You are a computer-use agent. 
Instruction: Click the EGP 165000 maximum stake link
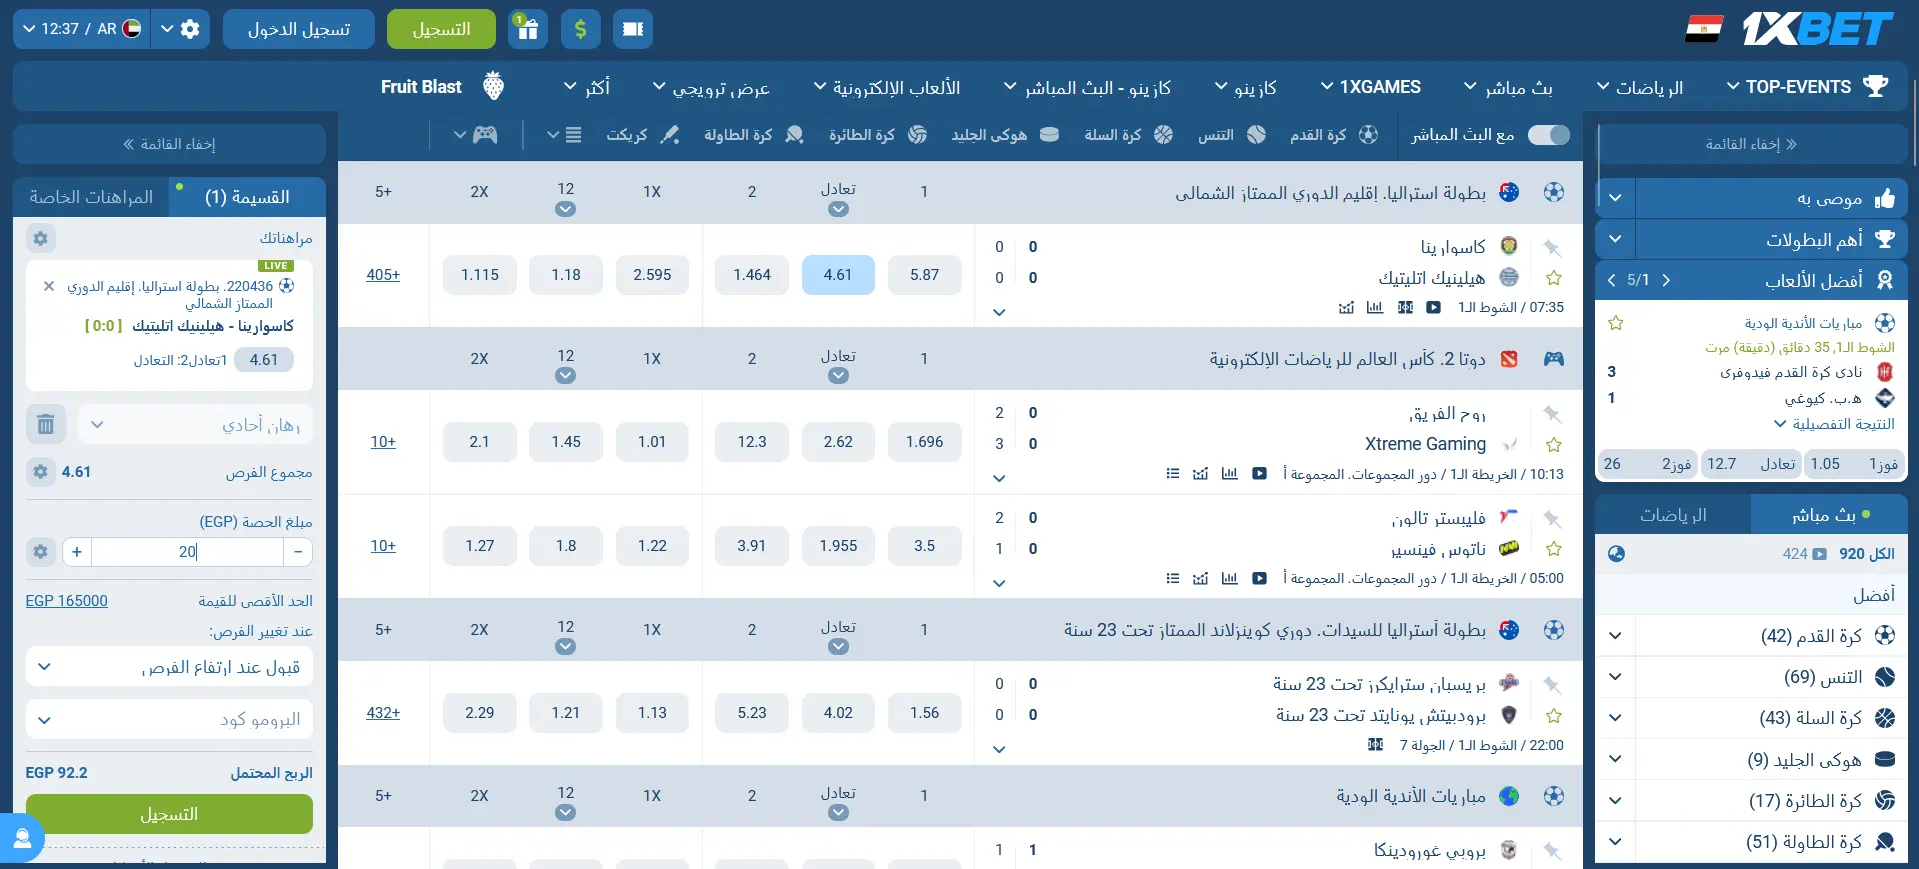point(66,601)
